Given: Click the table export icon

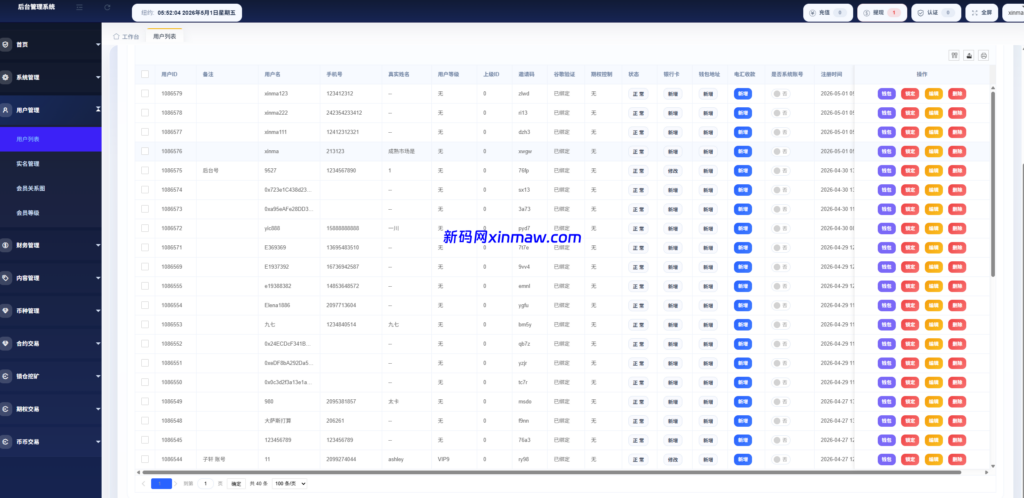Looking at the screenshot, I should click(969, 55).
